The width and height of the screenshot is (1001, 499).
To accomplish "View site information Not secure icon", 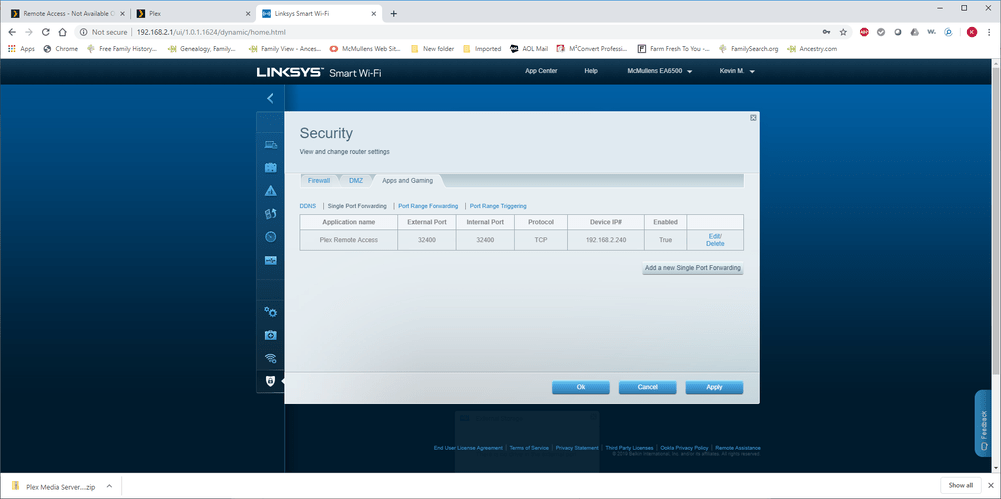I will [83, 32].
